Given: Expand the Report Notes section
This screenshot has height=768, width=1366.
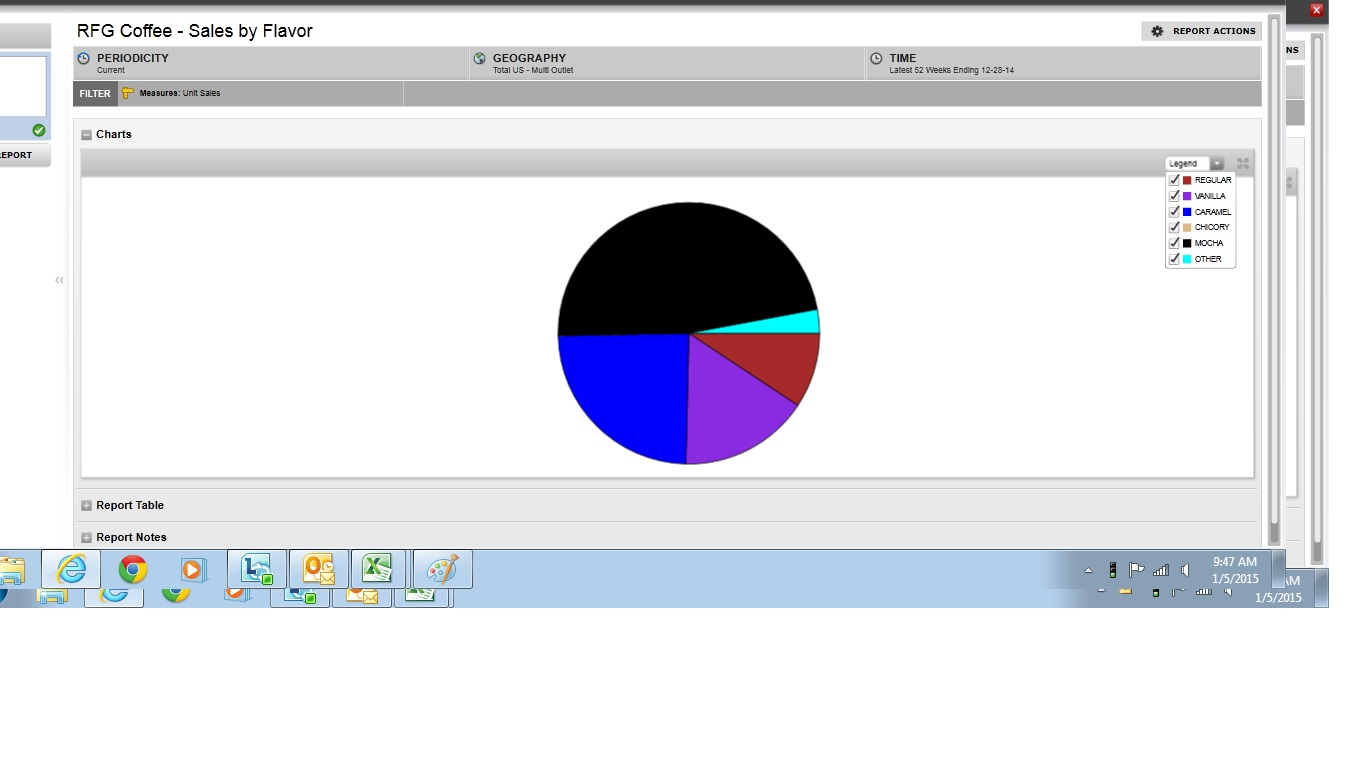Looking at the screenshot, I should 86,538.
